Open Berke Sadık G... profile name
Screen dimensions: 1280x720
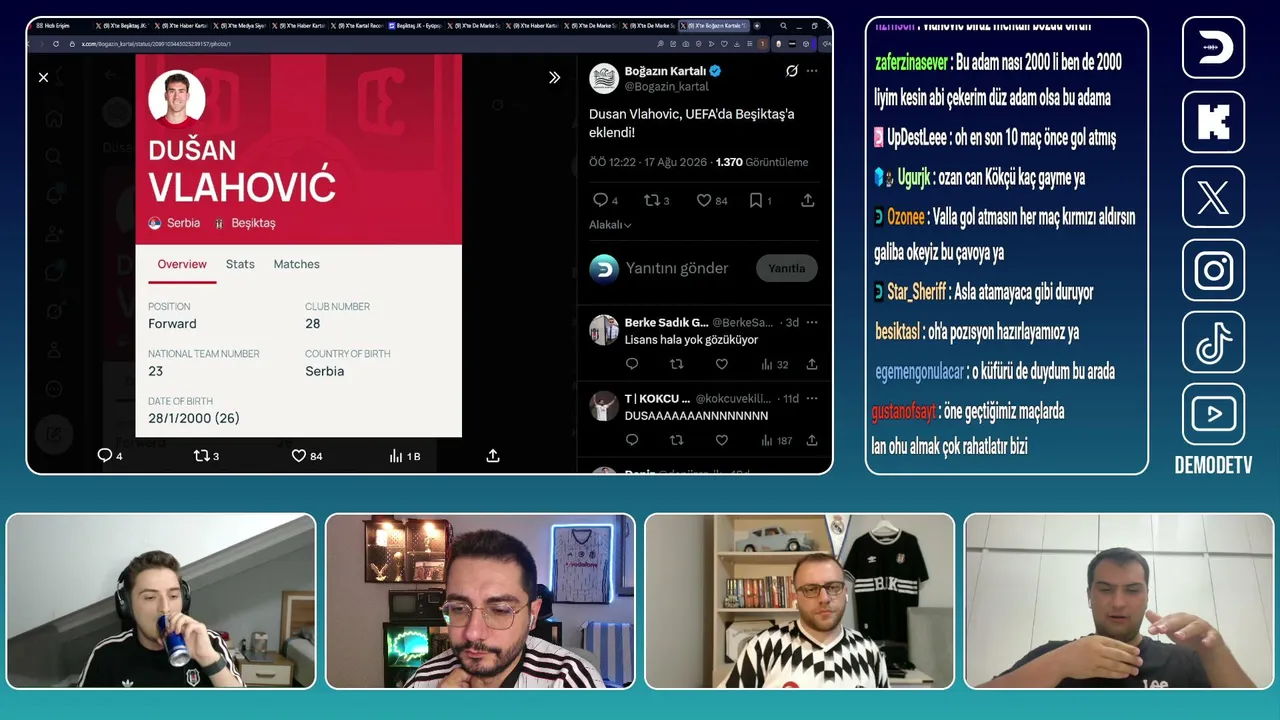666,323
